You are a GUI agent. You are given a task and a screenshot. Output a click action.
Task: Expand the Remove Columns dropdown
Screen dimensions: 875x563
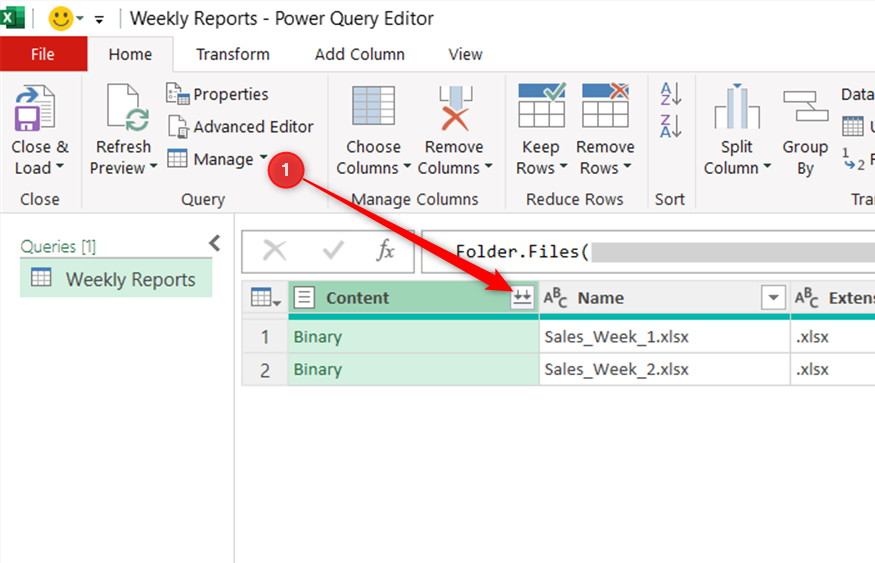488,167
